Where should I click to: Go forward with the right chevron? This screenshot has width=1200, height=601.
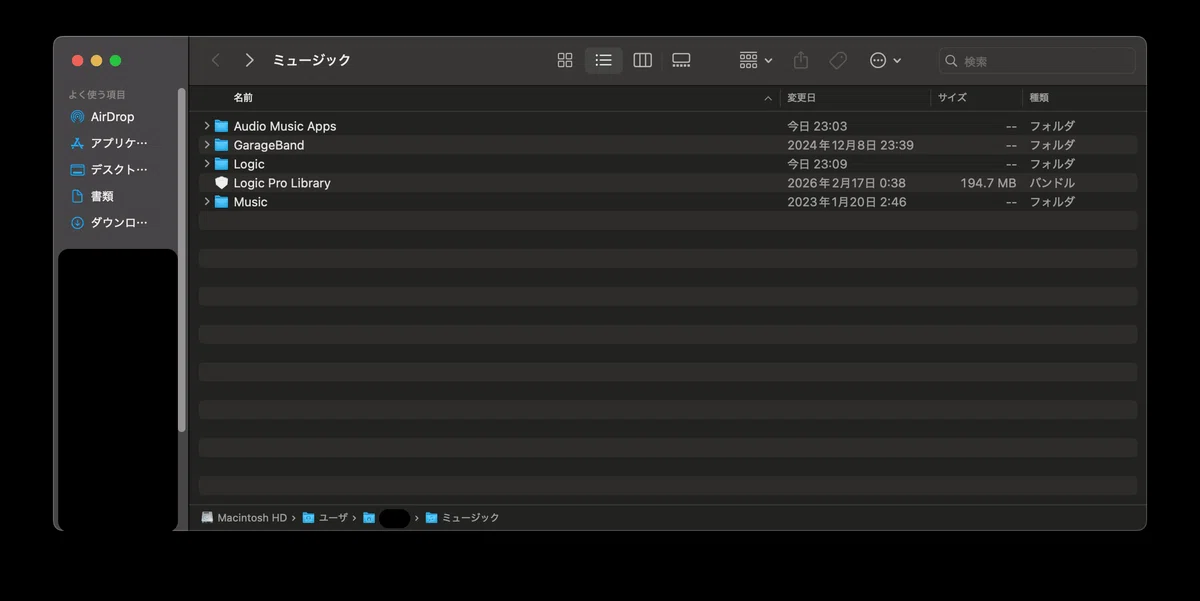point(249,61)
